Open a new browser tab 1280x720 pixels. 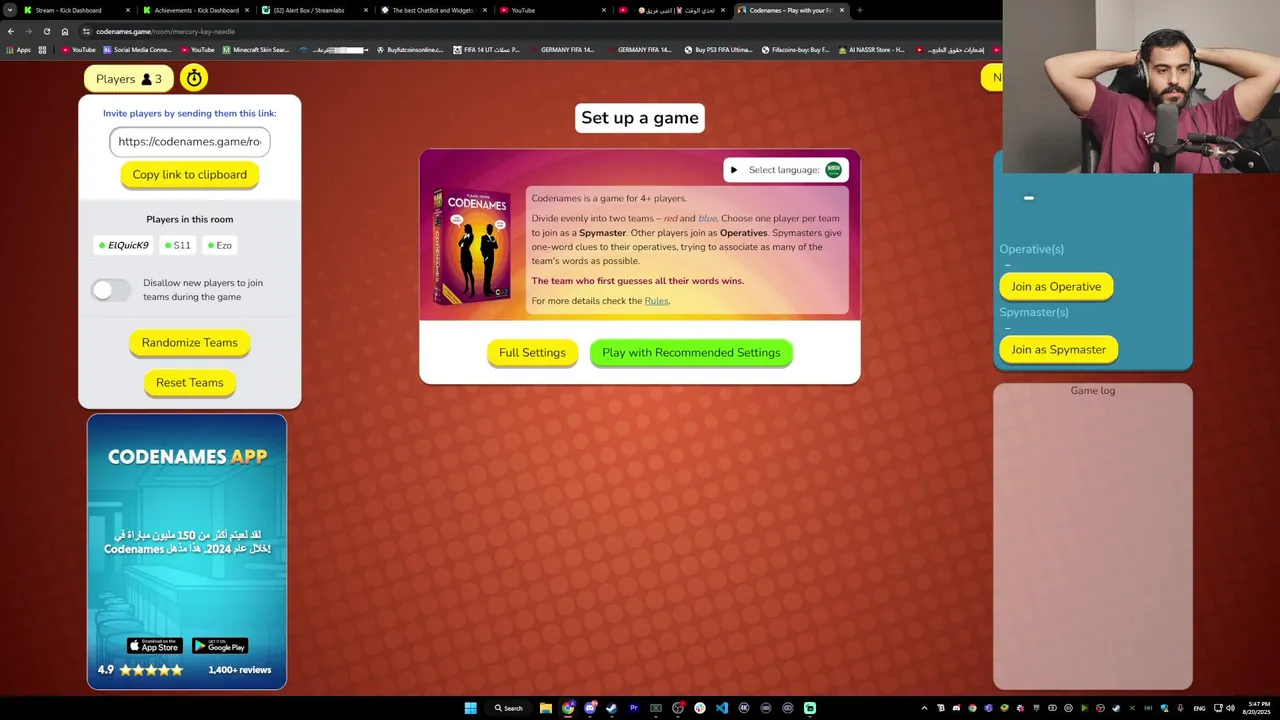859,10
